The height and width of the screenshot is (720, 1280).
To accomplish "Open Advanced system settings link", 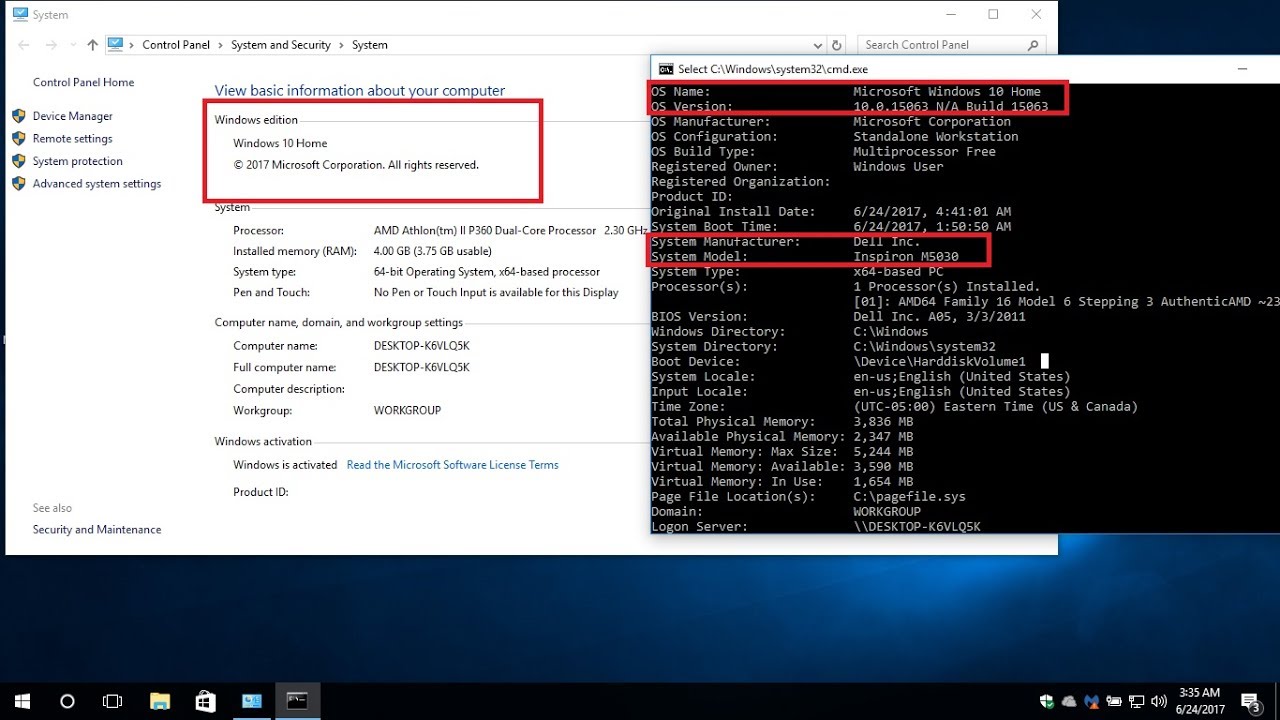I will pos(96,184).
